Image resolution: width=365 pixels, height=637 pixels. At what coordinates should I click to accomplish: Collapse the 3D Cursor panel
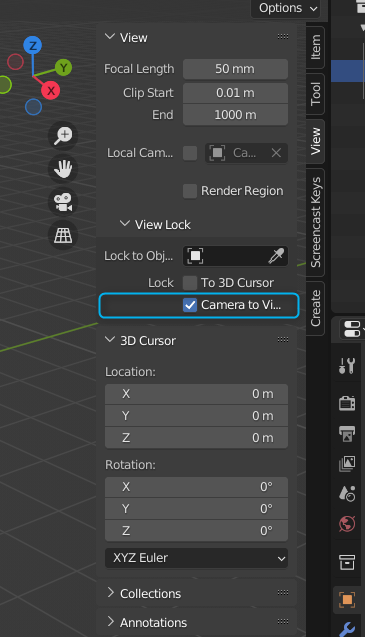pyautogui.click(x=110, y=340)
